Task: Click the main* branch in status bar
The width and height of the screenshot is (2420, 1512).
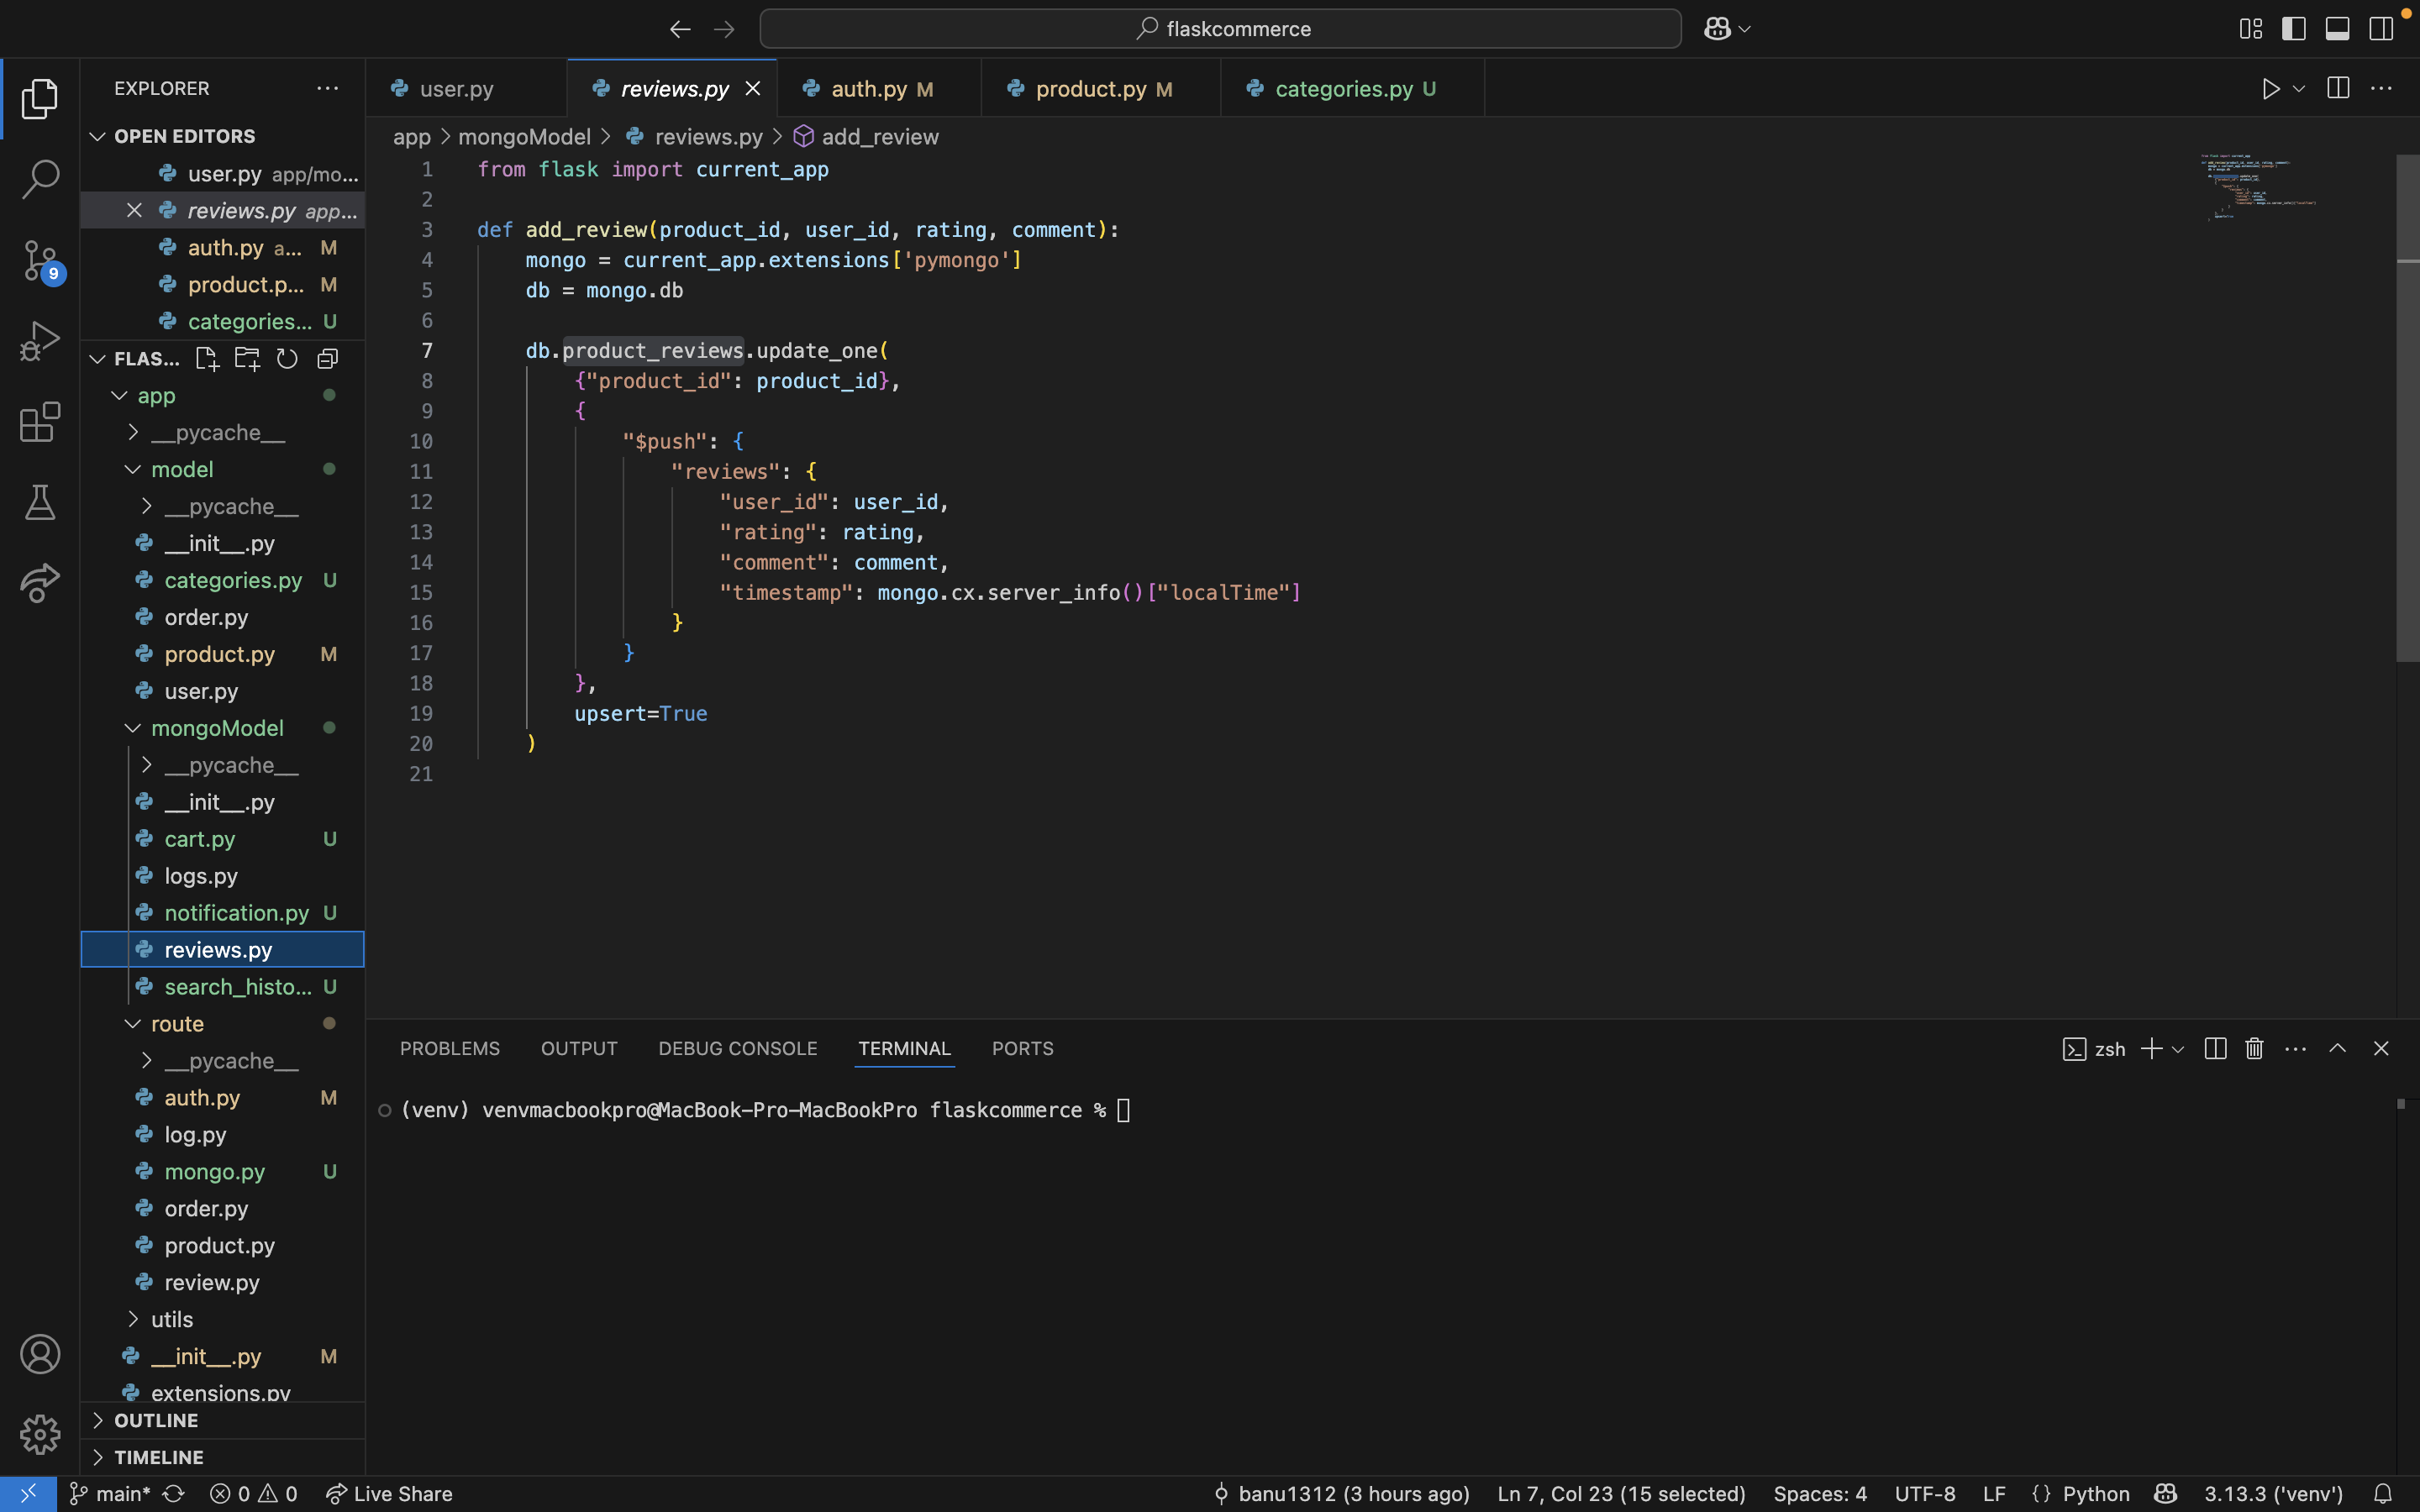Action: coord(110,1494)
